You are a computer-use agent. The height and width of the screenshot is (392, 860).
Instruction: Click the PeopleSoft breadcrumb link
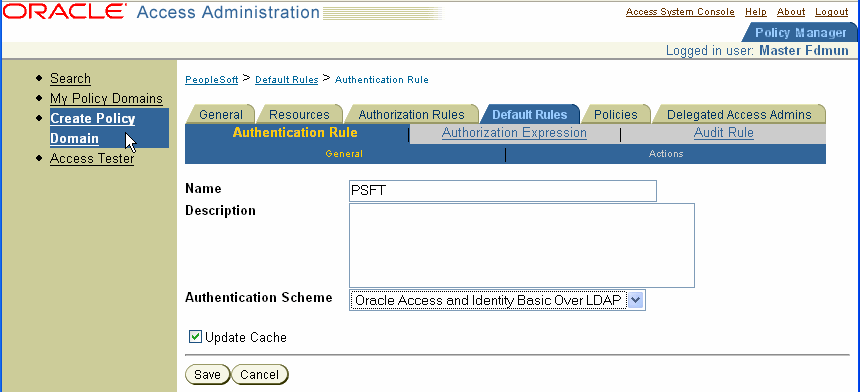coord(212,79)
